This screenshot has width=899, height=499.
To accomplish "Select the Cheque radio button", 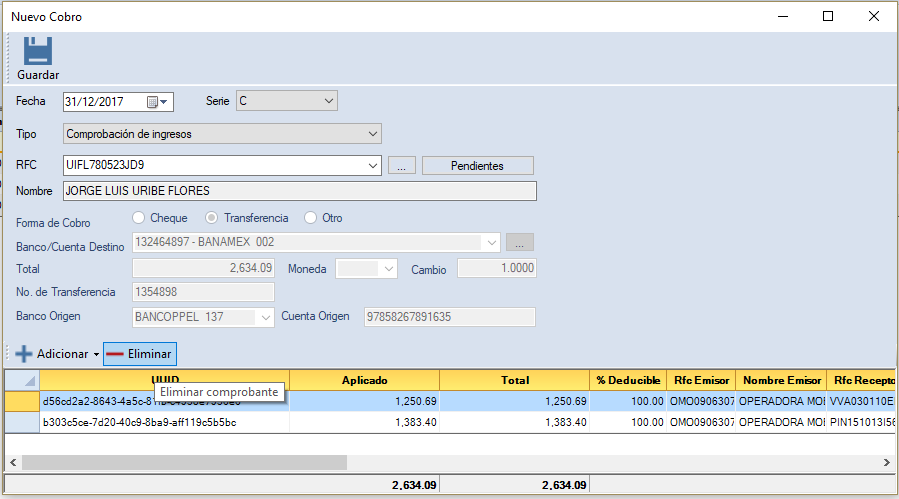I will coord(139,218).
